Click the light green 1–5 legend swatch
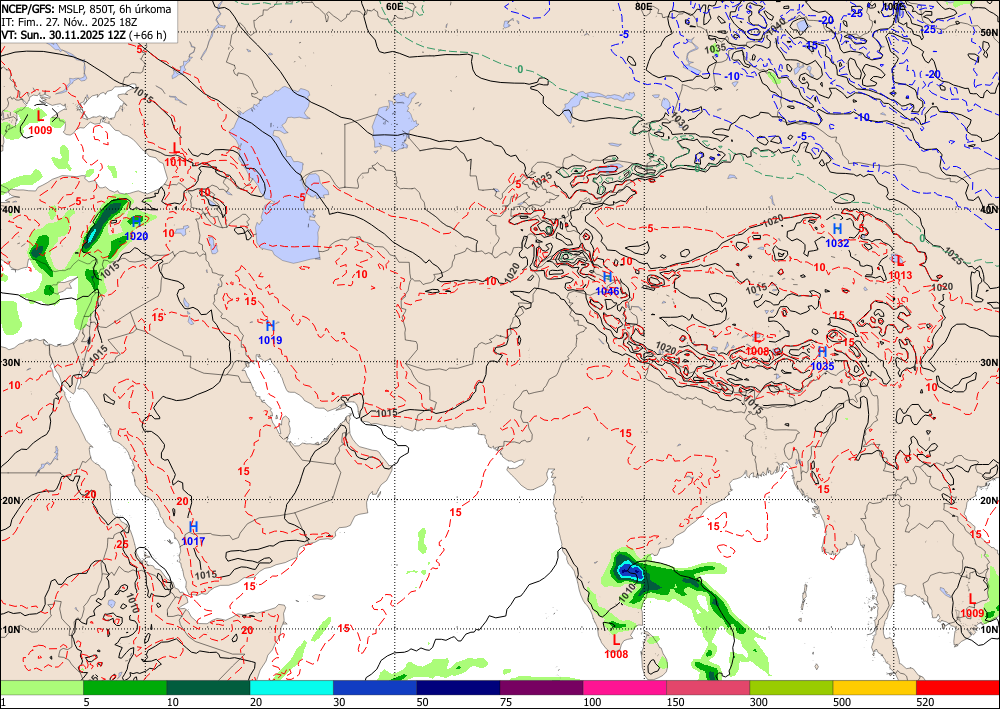The height and width of the screenshot is (709, 1000). [x=41, y=688]
